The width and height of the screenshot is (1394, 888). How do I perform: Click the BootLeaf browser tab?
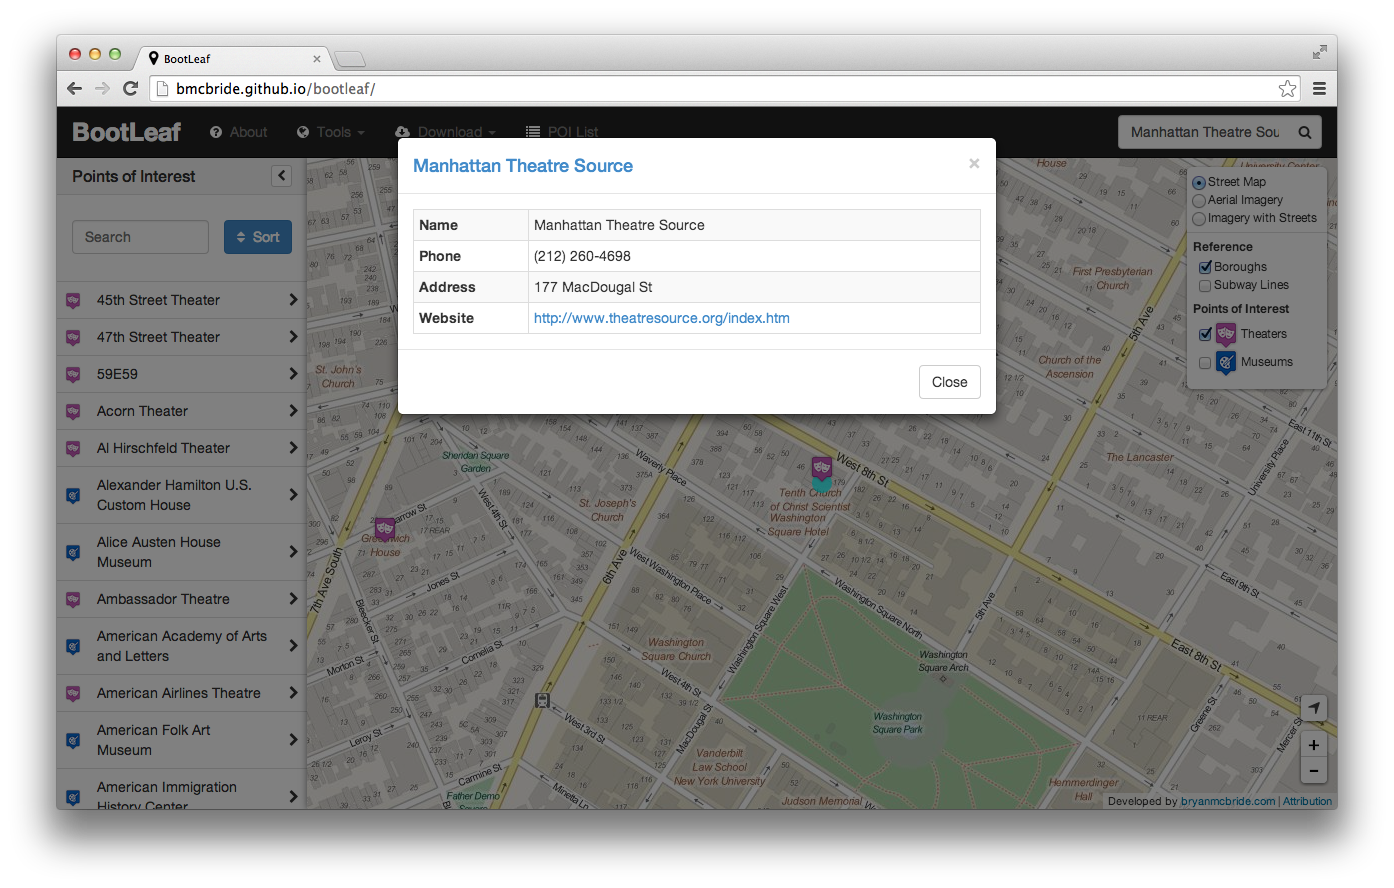232,58
